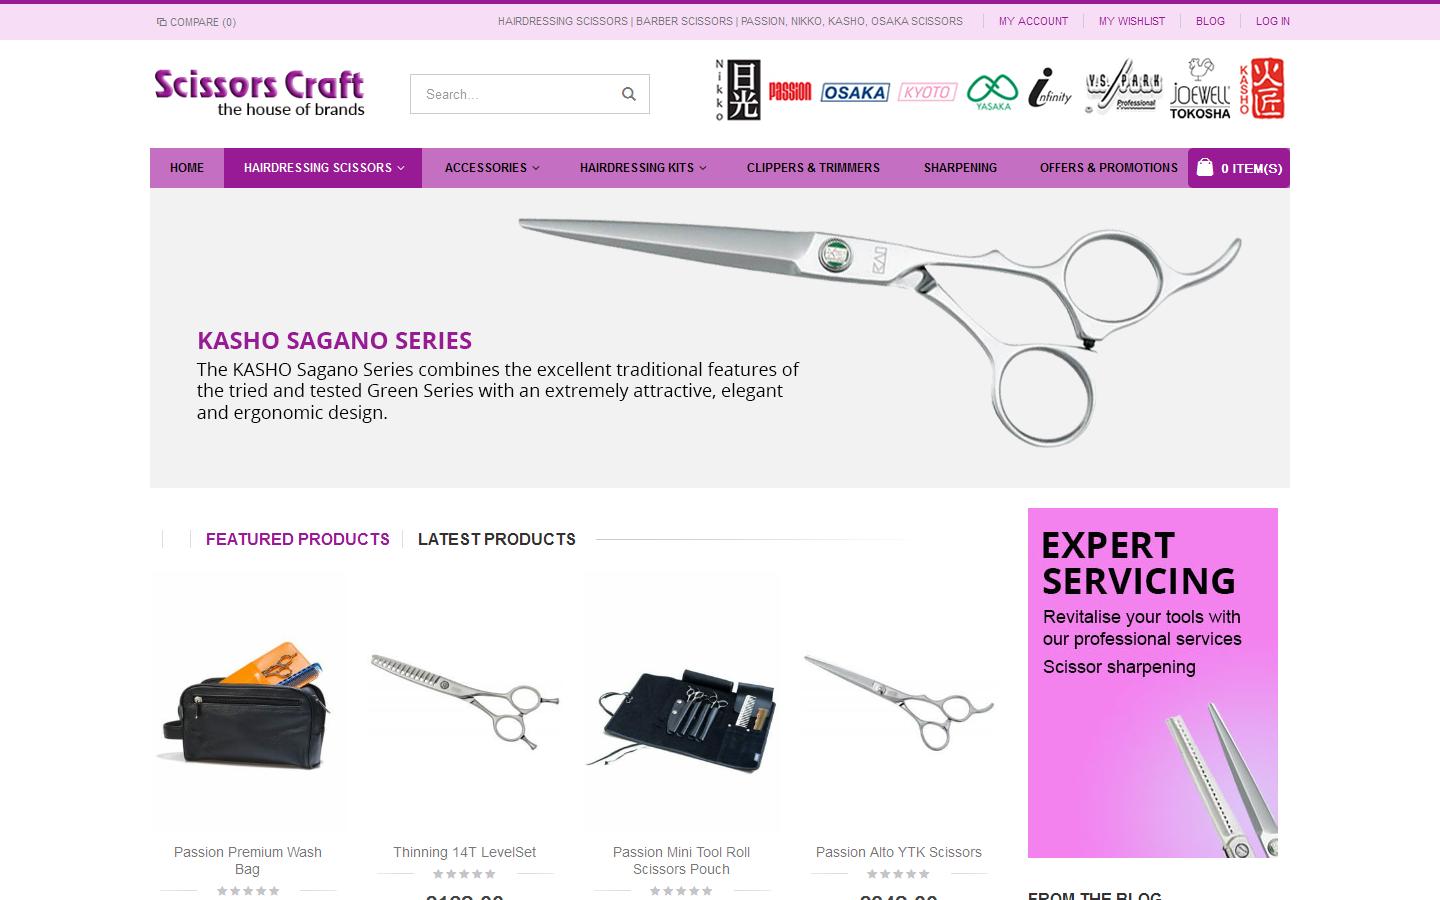This screenshot has height=900, width=1440.
Task: Choose the Kyoto brand logo
Action: pyautogui.click(x=927, y=92)
